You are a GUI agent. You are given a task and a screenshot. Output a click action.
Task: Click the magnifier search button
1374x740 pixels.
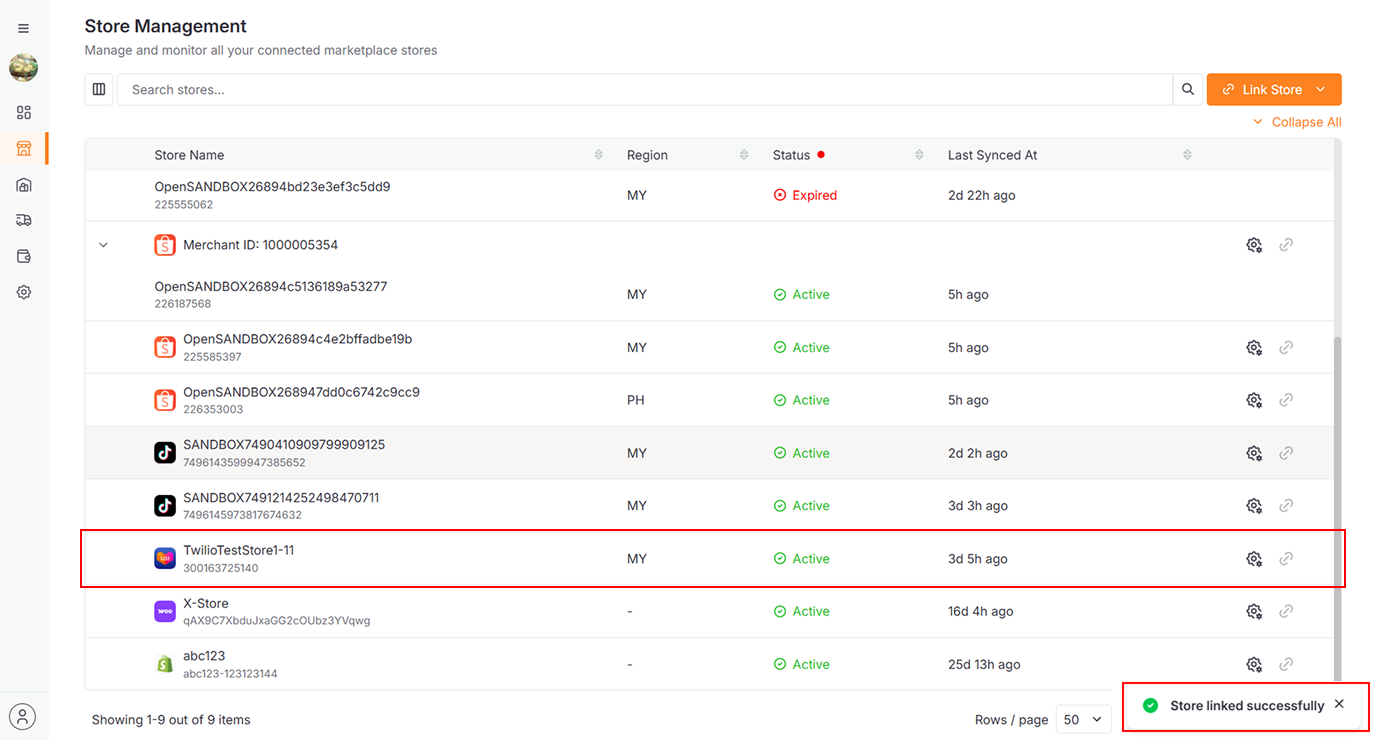tap(1187, 89)
